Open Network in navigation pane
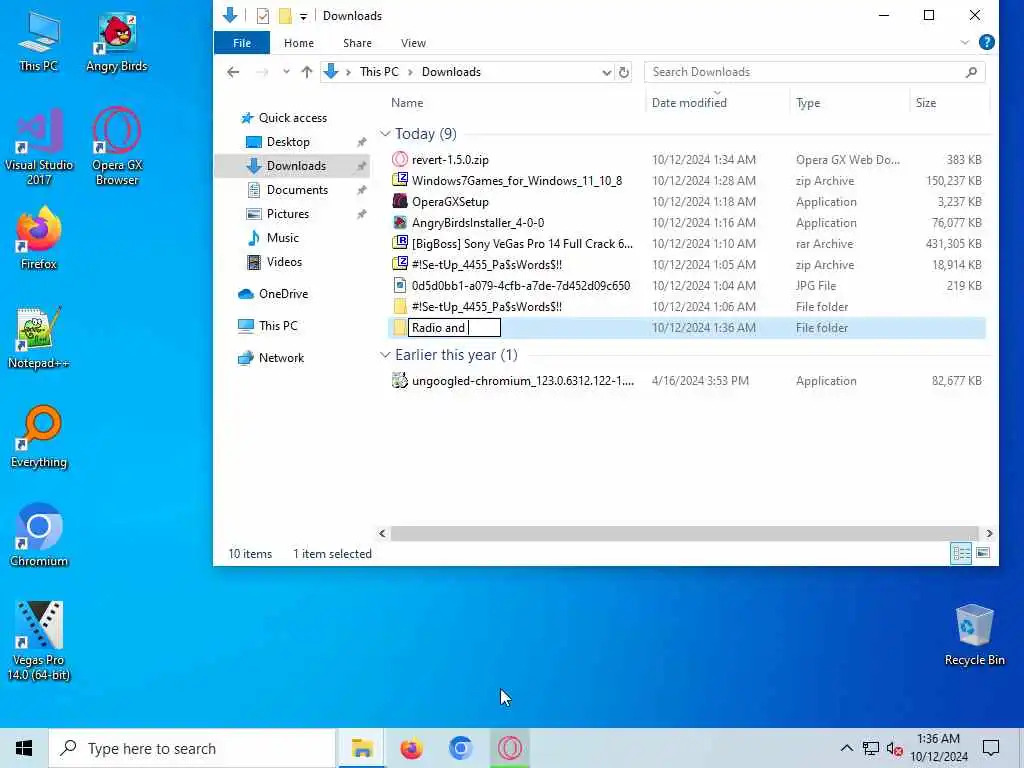This screenshot has width=1024, height=768. [x=281, y=358]
